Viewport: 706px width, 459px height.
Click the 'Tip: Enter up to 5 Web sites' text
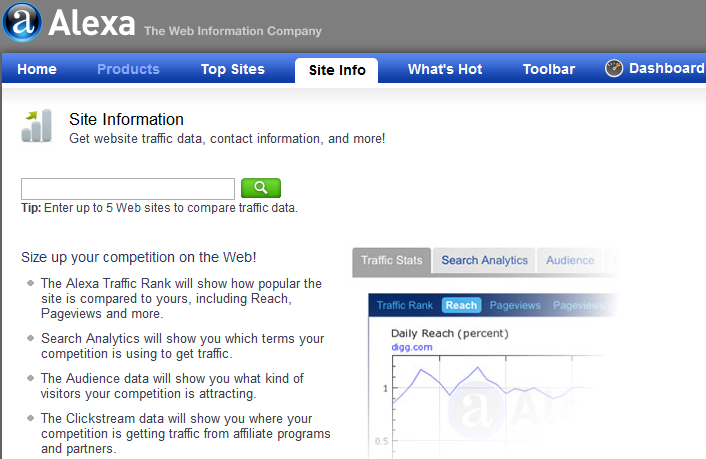[x=159, y=208]
